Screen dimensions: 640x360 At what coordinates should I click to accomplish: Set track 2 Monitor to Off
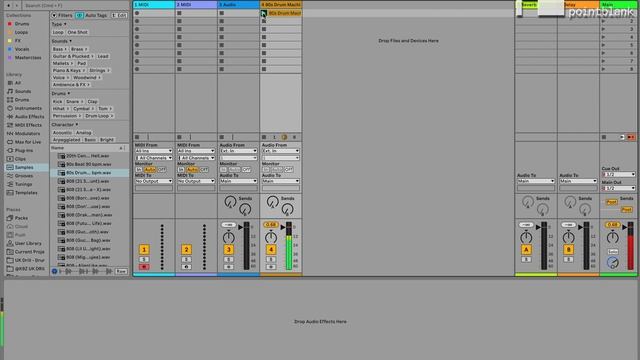204,169
